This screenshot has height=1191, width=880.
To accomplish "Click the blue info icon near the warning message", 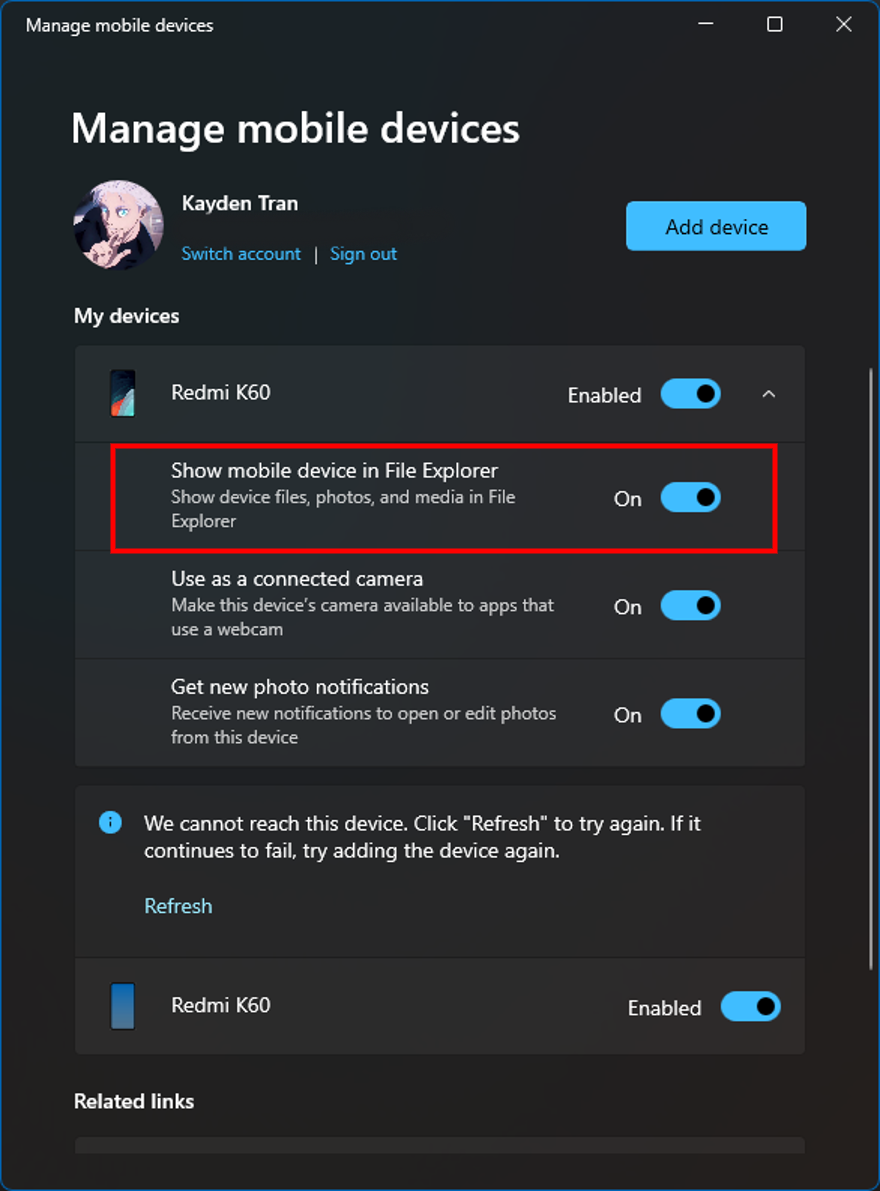I will [x=111, y=823].
